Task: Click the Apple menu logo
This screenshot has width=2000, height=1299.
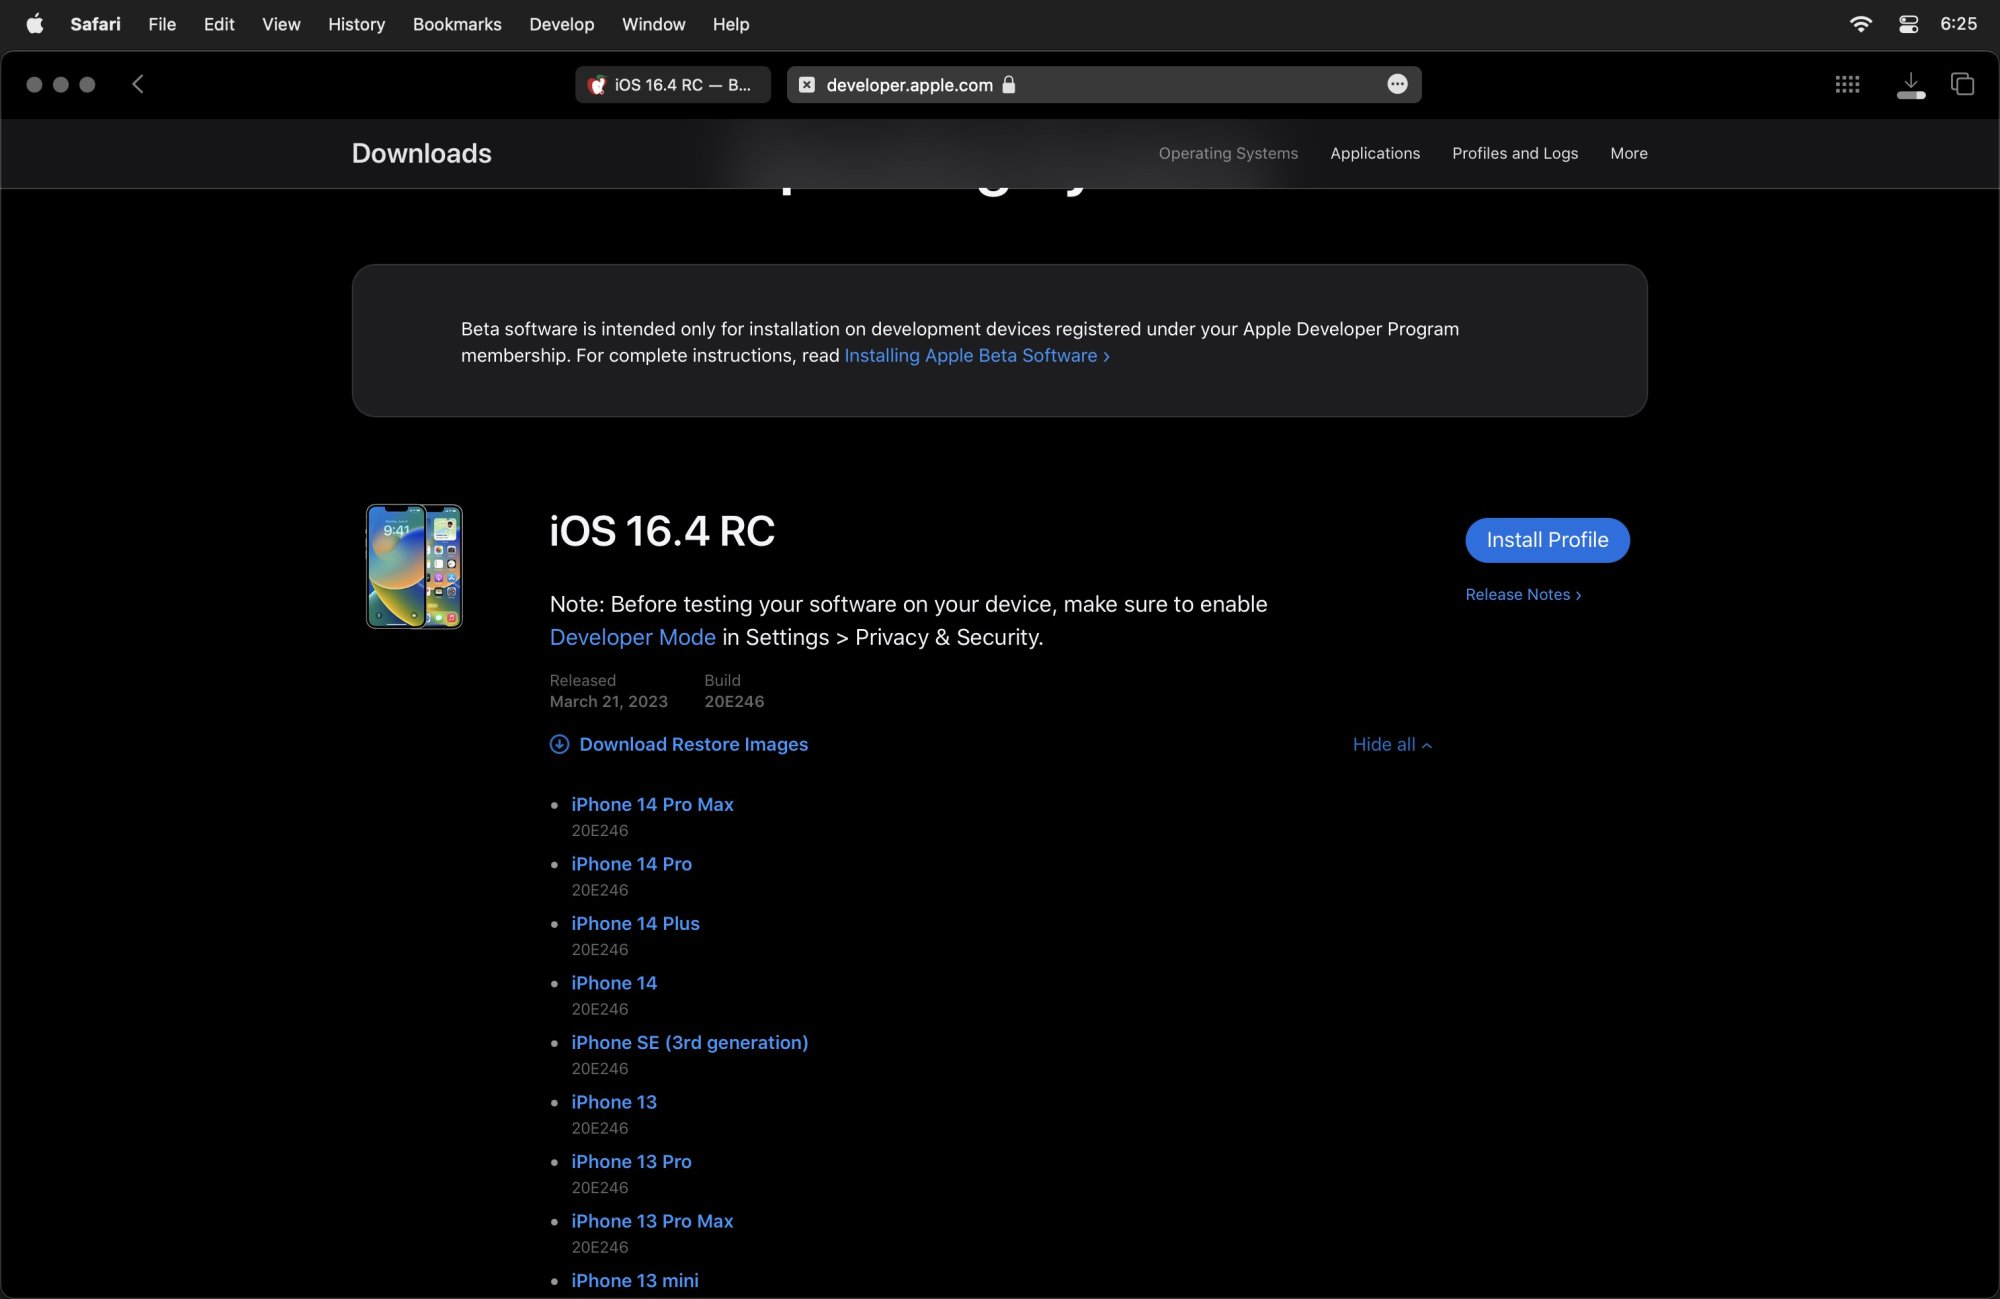Action: tap(34, 24)
